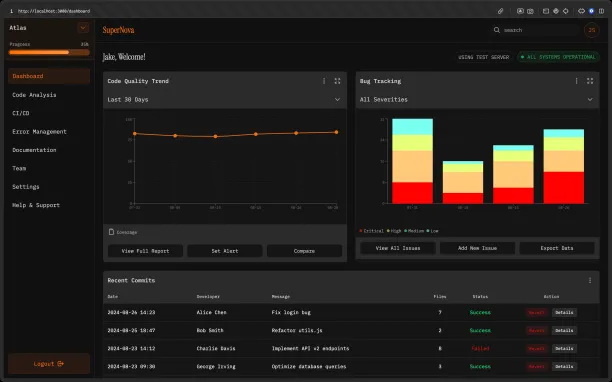Focus the search input field
Image resolution: width=612 pixels, height=382 pixels.
coord(540,30)
